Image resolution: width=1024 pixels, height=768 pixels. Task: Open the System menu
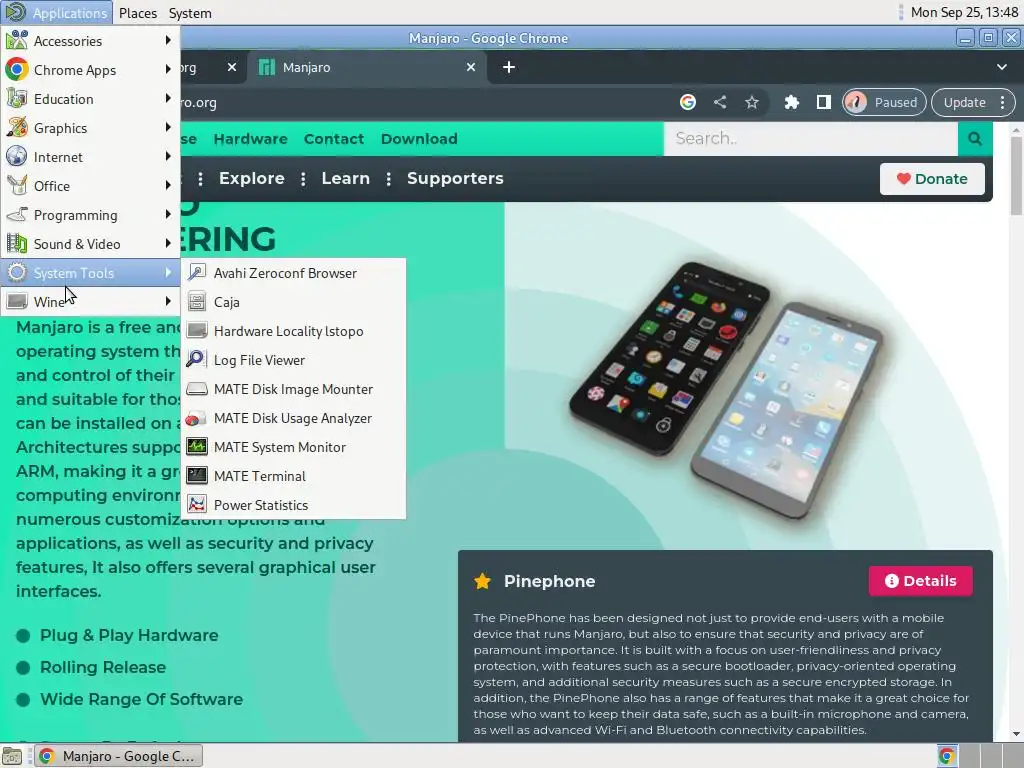tap(190, 12)
